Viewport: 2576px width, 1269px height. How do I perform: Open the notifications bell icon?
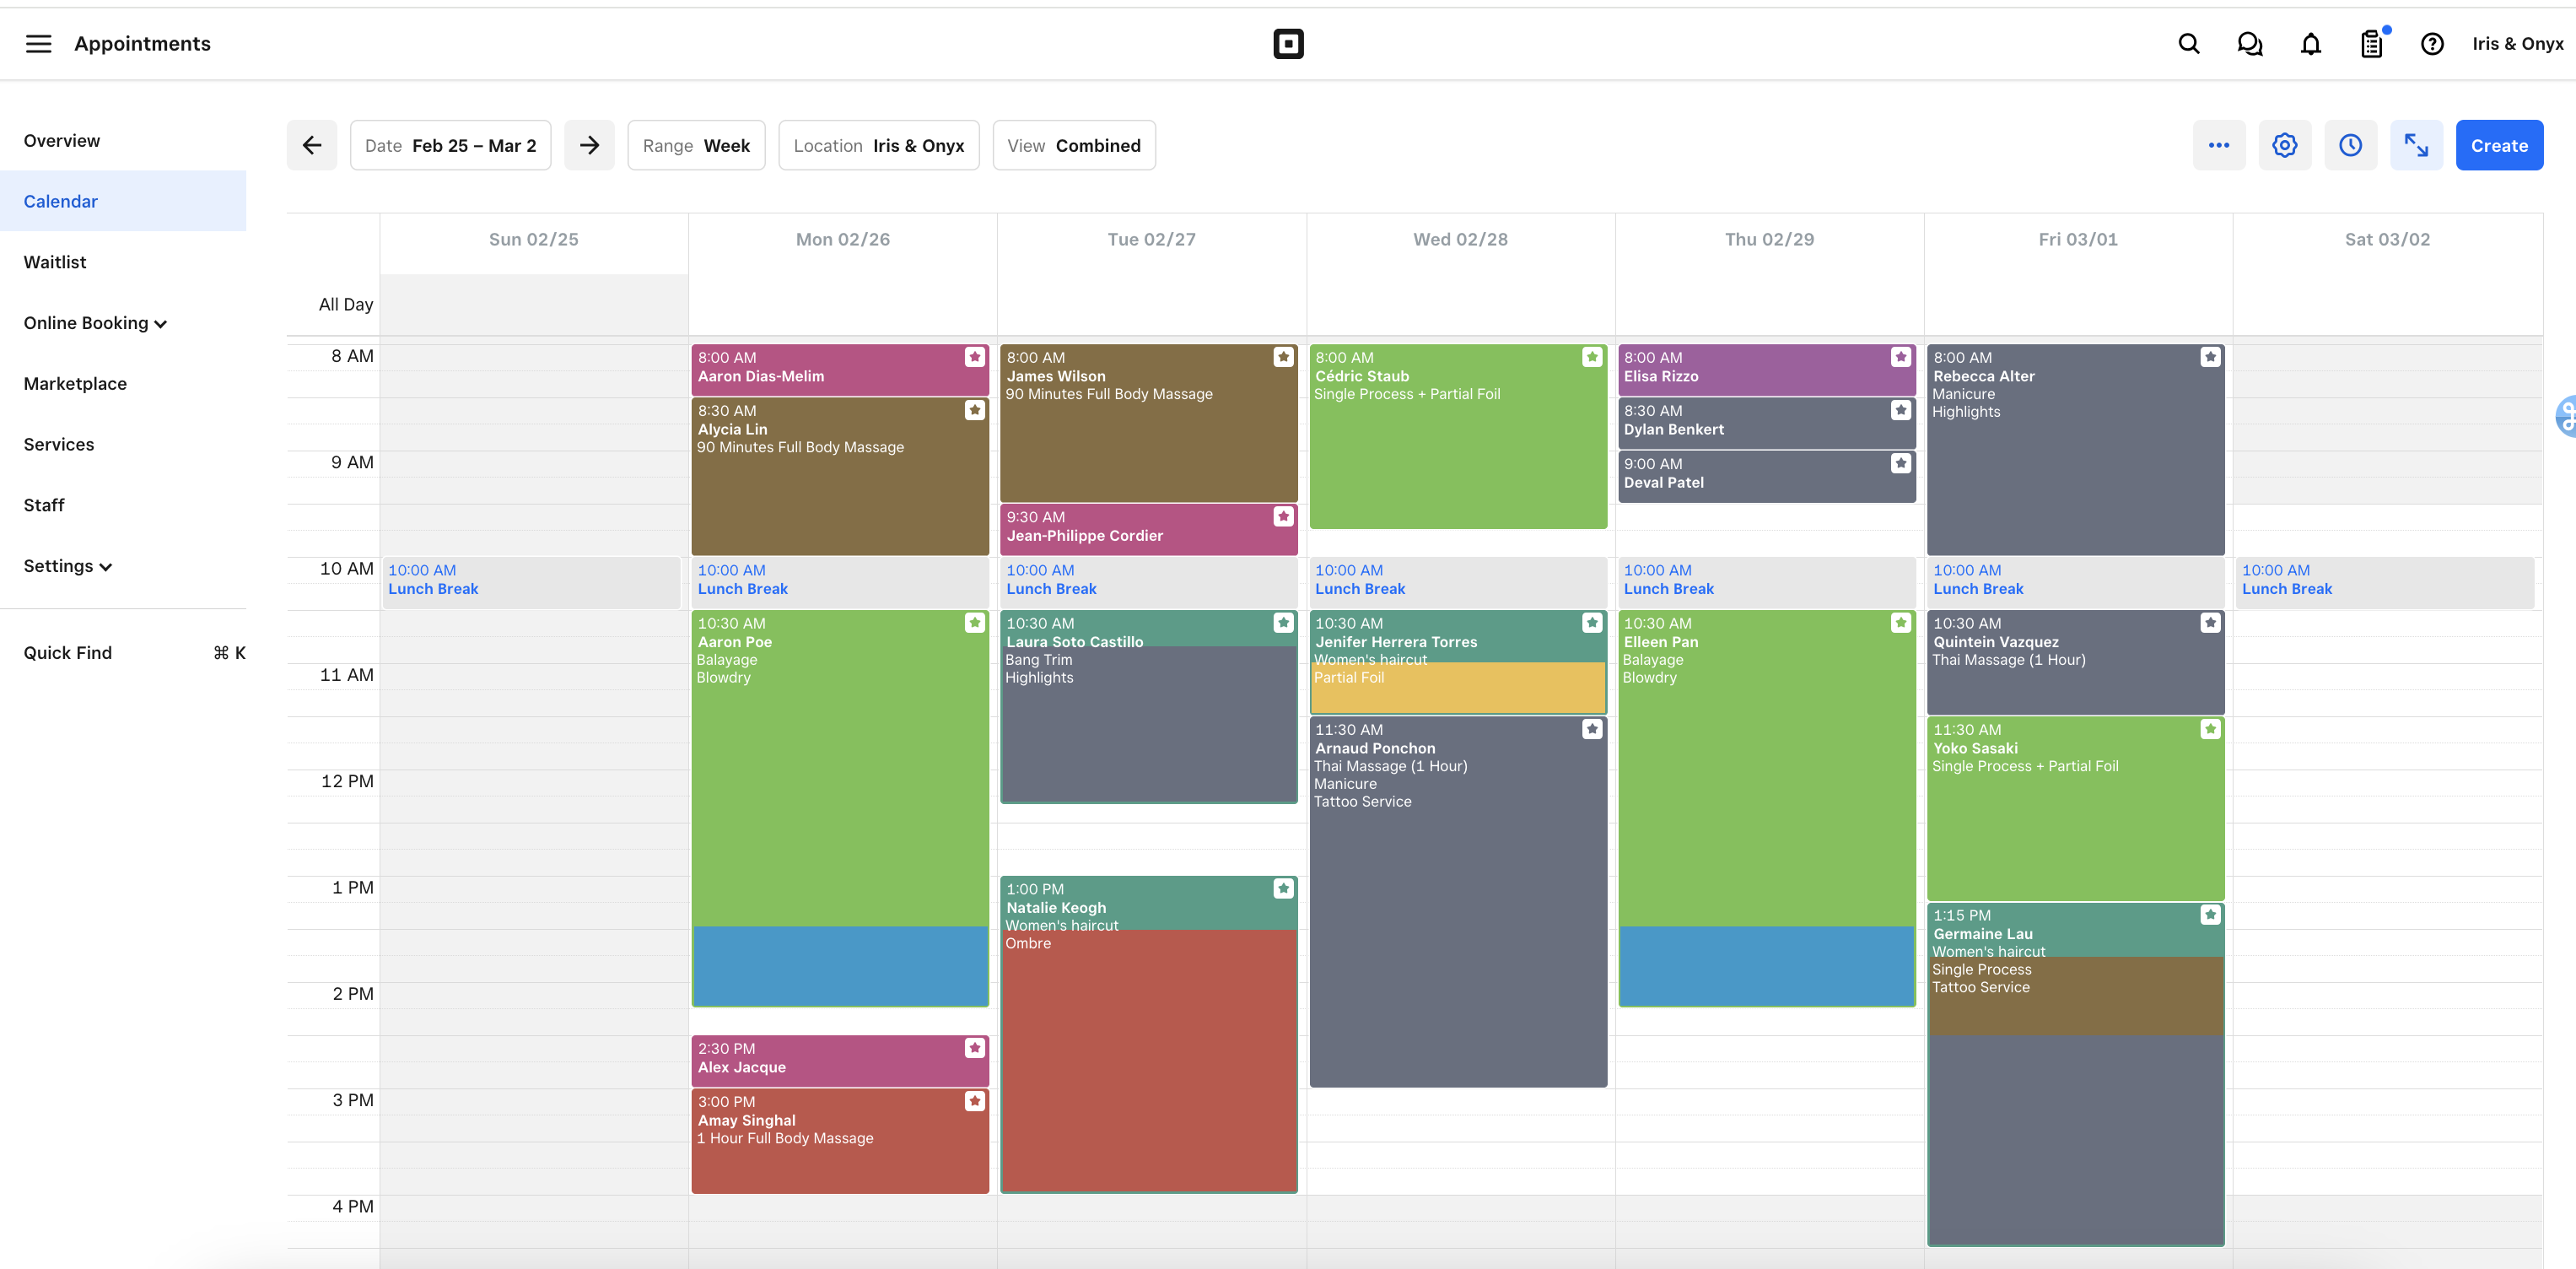coord(2309,45)
